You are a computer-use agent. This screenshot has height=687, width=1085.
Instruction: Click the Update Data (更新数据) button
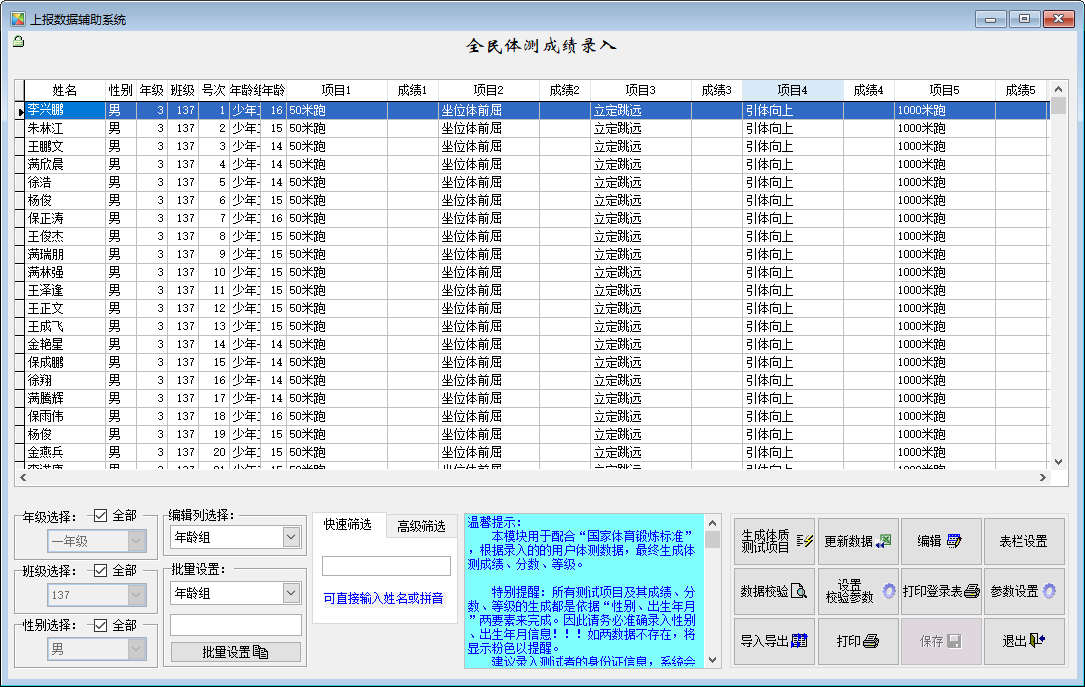point(858,541)
